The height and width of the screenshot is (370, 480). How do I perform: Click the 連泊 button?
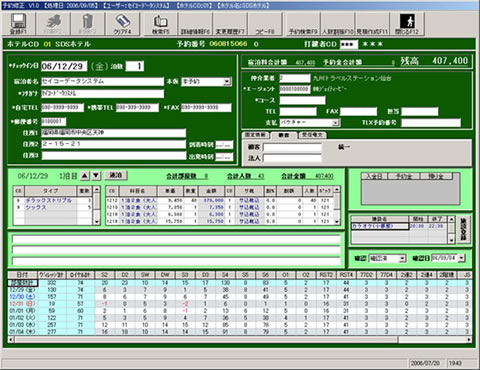tap(116, 175)
